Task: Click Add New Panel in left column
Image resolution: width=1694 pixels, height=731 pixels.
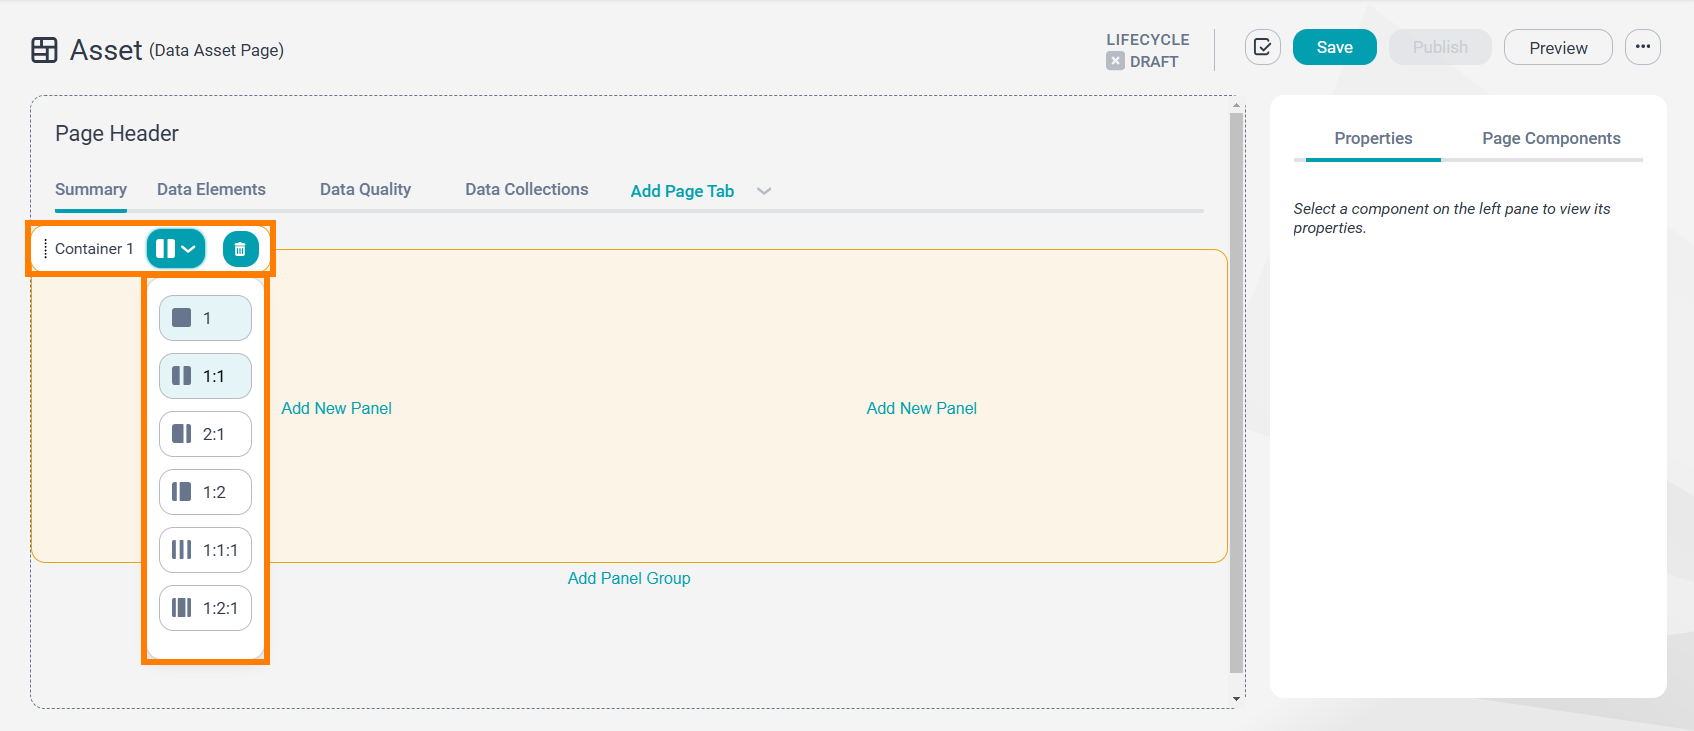Action: tap(336, 408)
